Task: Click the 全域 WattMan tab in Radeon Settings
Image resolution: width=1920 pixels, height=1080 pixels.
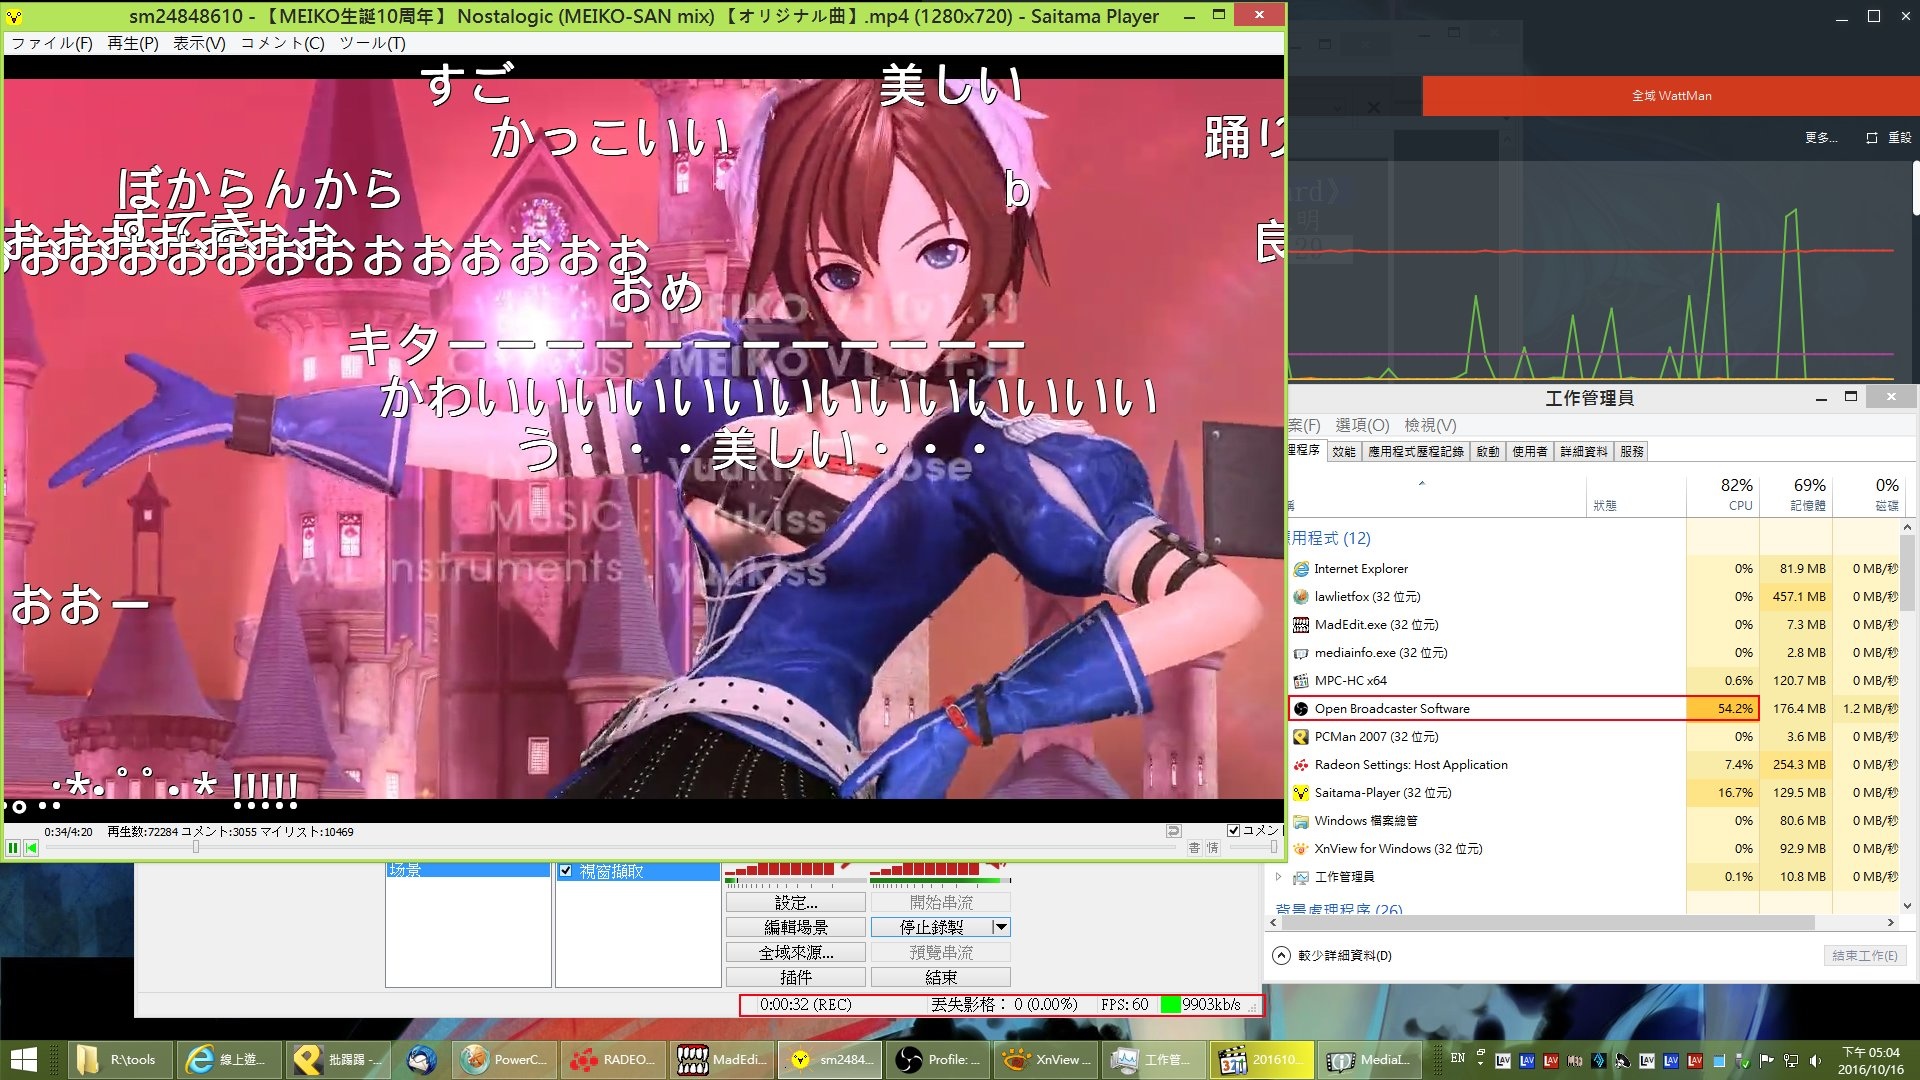Action: point(1671,96)
